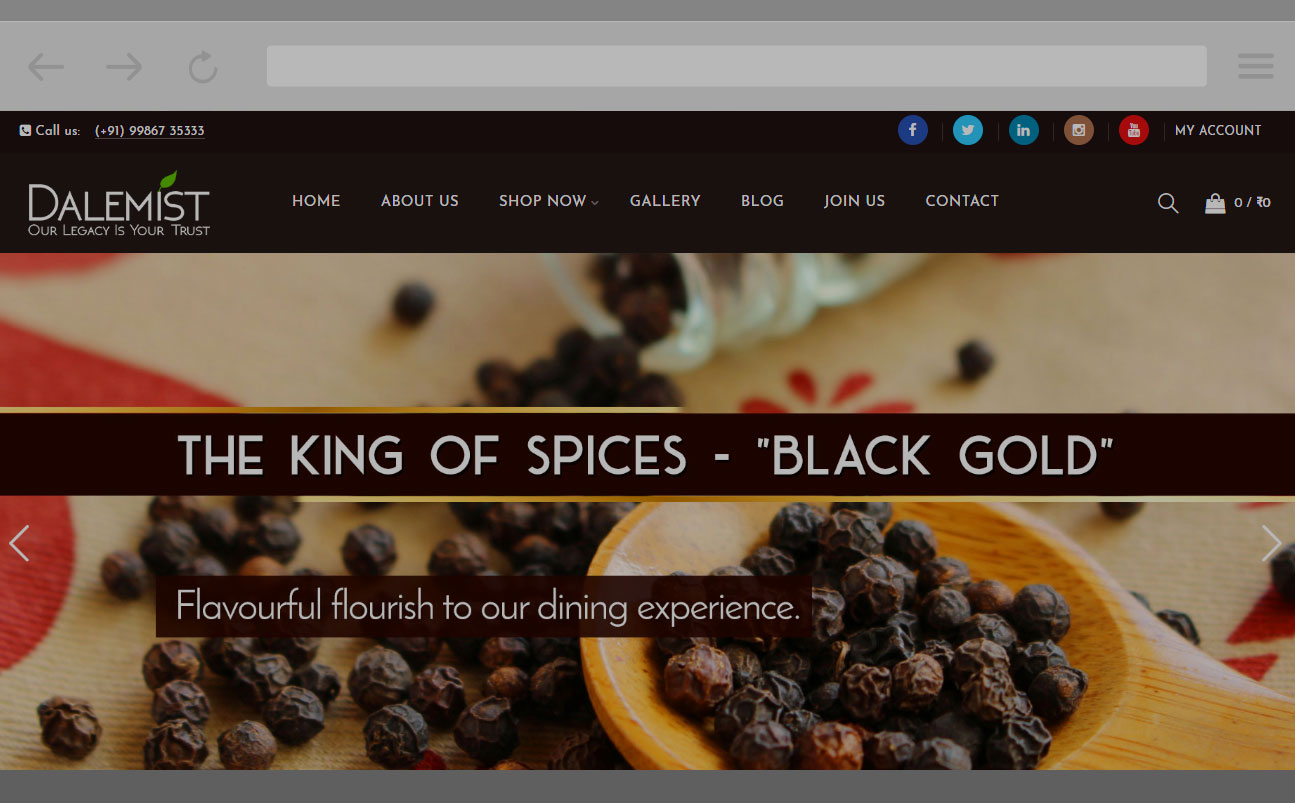Open the Twitter social icon
The width and height of the screenshot is (1295, 803).
pos(967,130)
